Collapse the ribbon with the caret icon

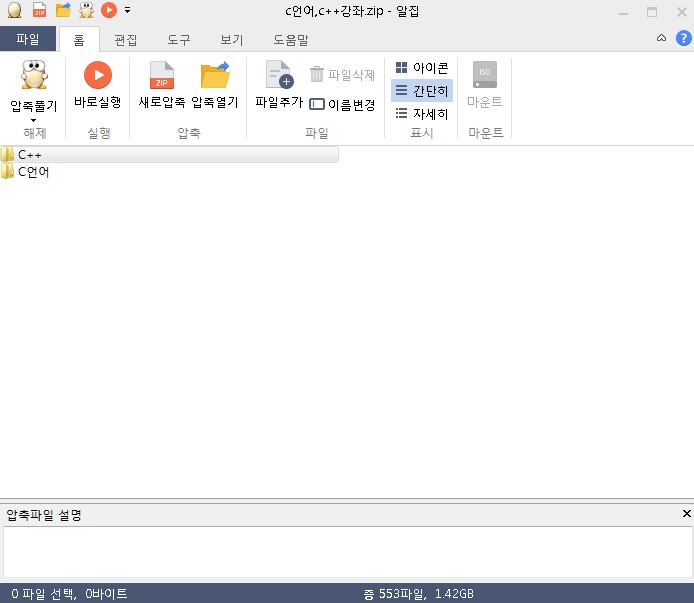click(661, 38)
